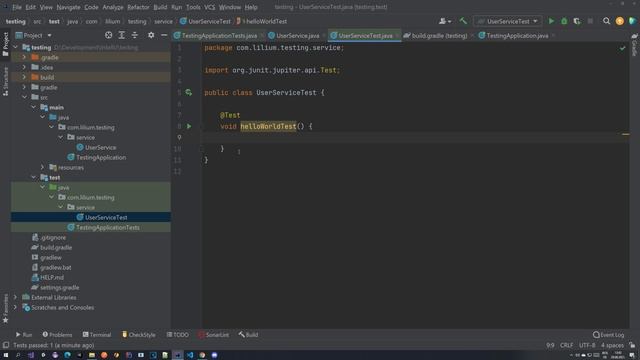The image size is (640, 360).
Task: Open the File menu
Action: tap(17, 7)
